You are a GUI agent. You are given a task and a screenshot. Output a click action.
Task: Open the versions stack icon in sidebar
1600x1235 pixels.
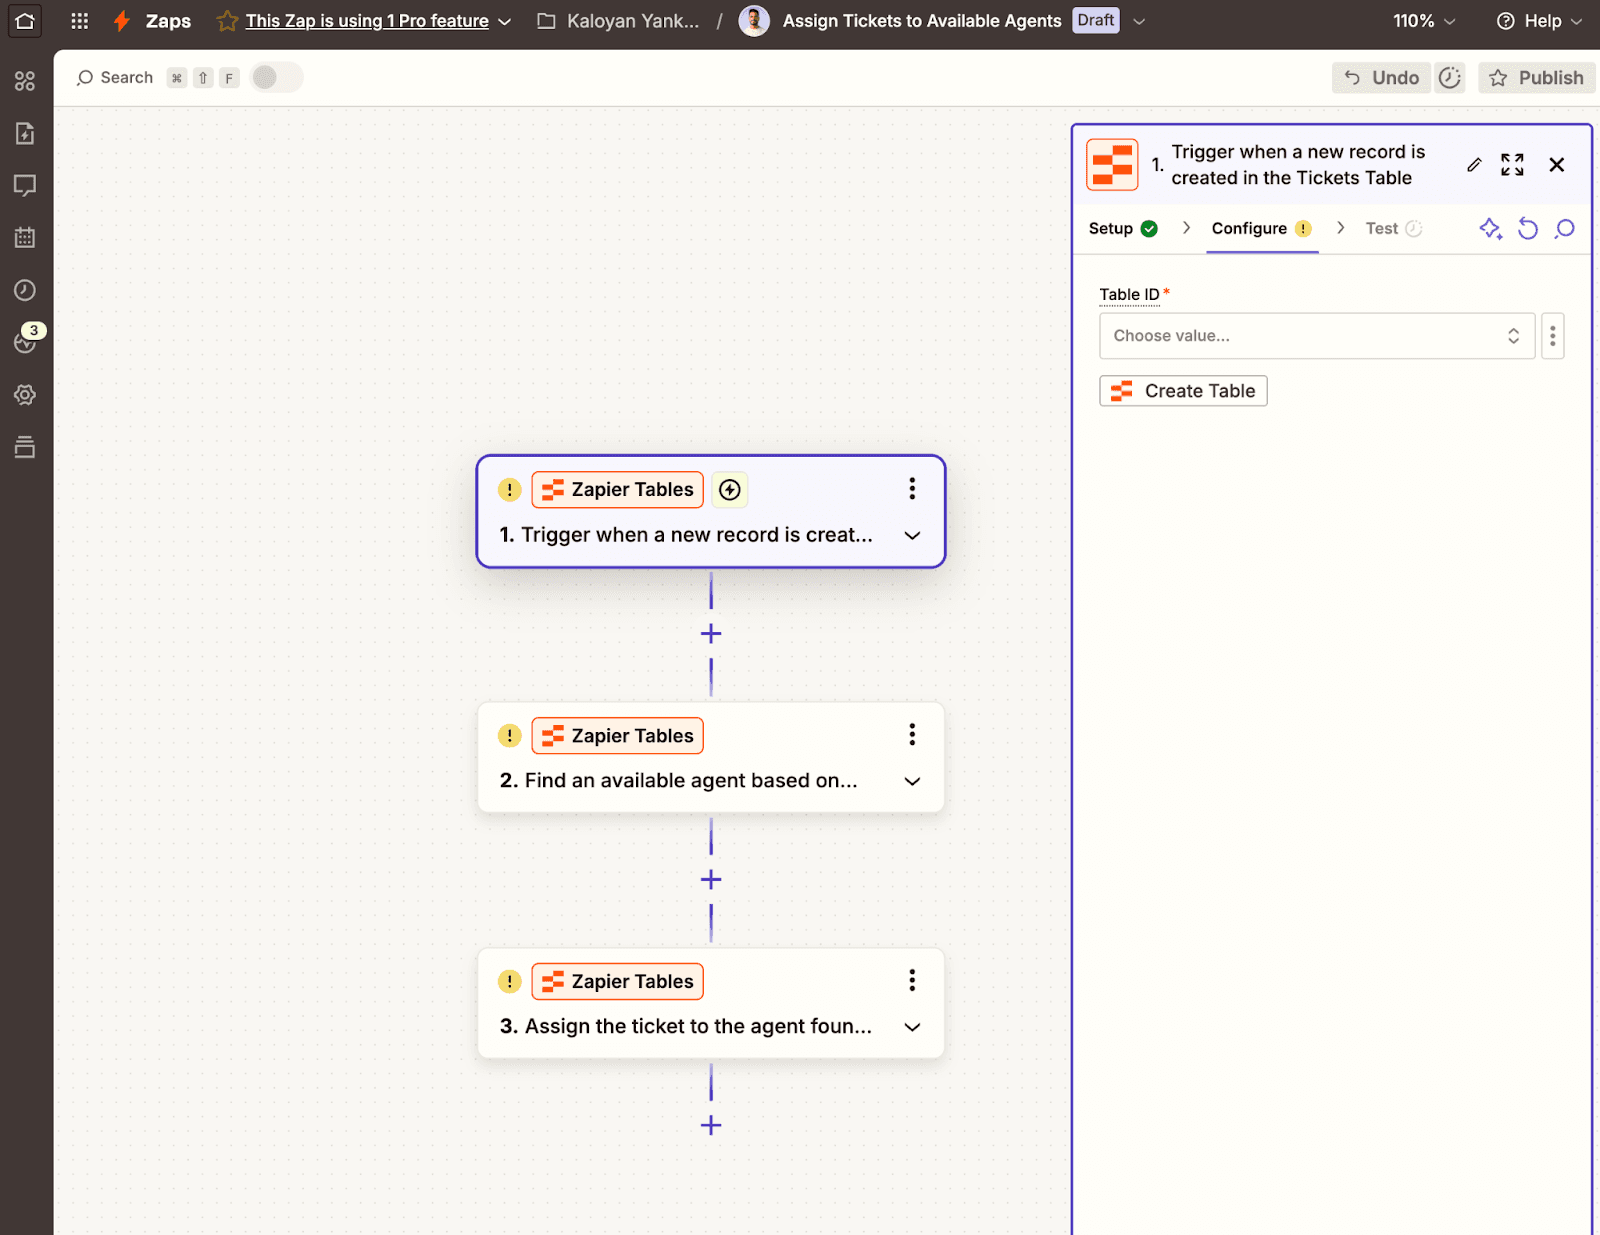tap(25, 447)
